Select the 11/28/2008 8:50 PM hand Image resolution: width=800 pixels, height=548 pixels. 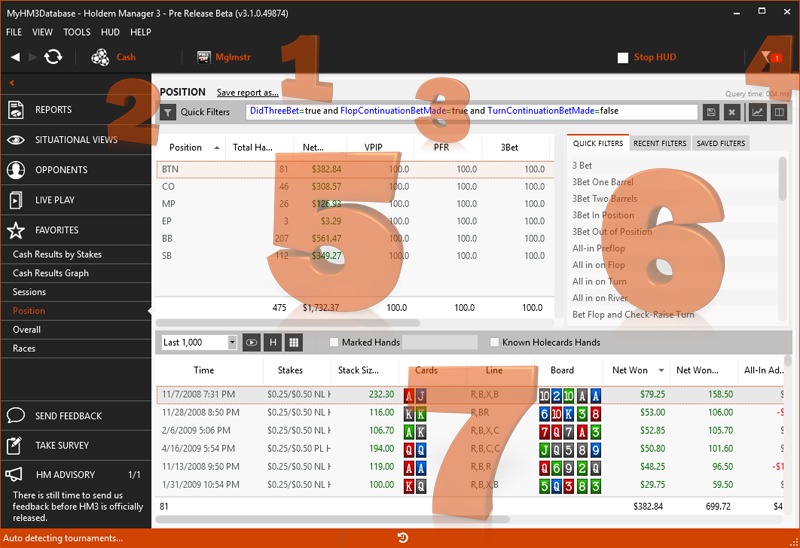(470, 412)
